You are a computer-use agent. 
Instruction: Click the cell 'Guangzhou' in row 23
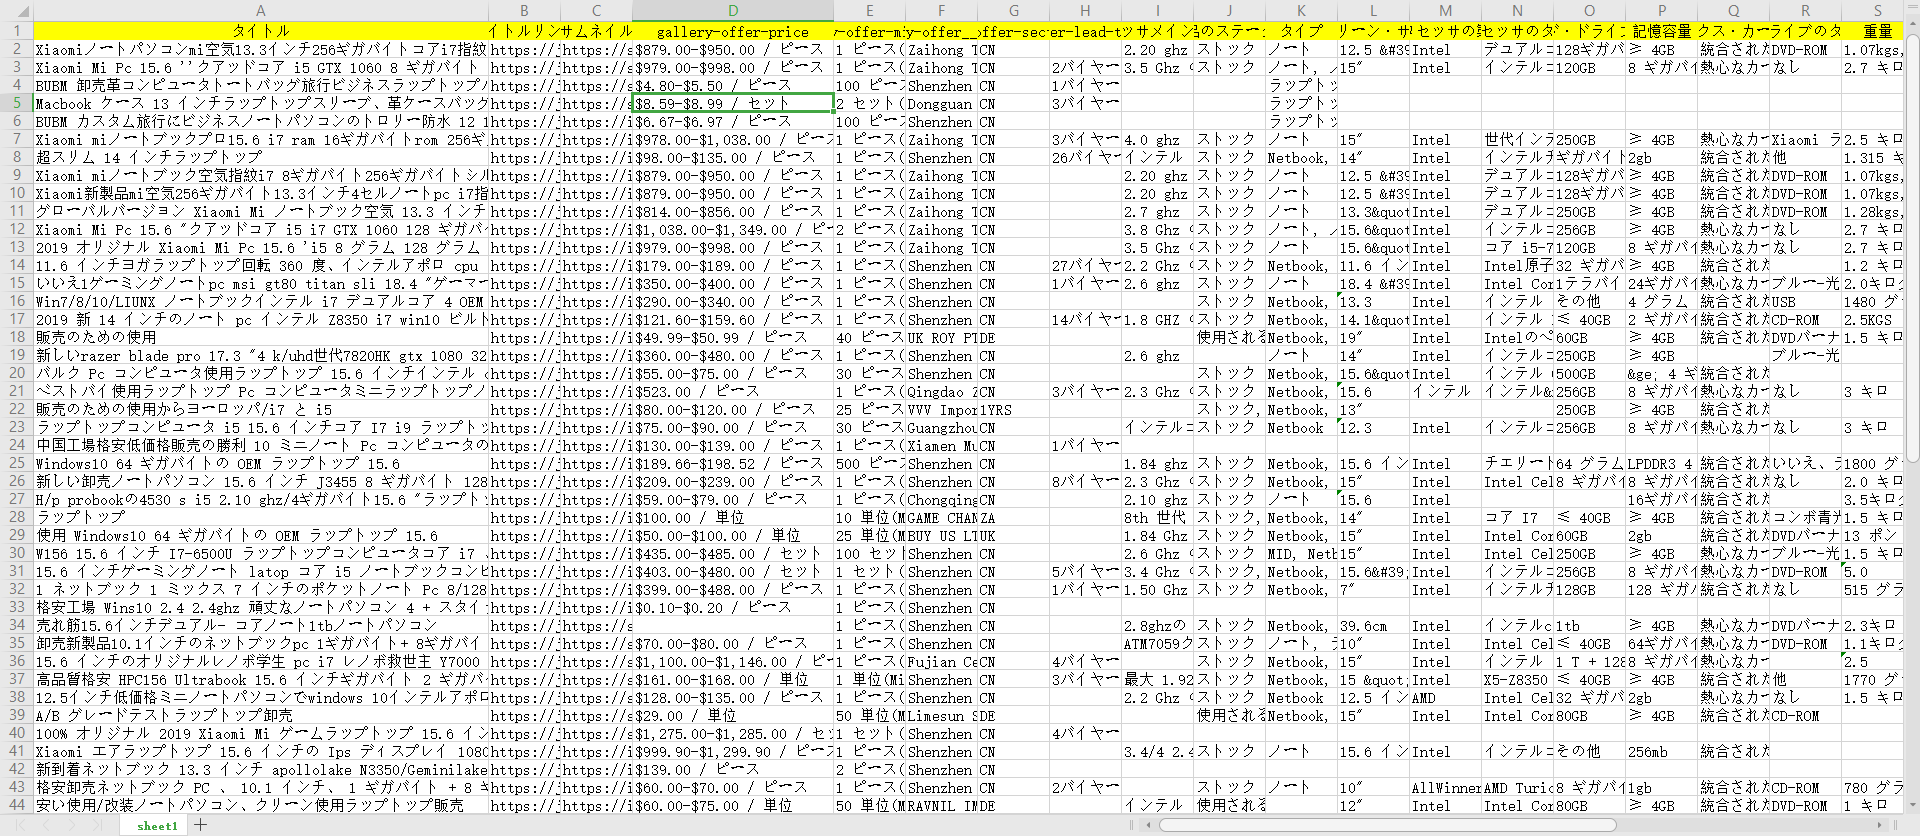(x=941, y=427)
